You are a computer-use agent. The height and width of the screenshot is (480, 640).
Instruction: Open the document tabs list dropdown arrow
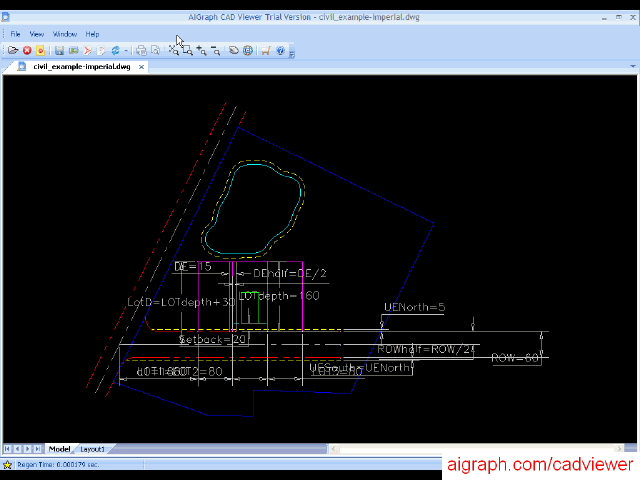633,66
